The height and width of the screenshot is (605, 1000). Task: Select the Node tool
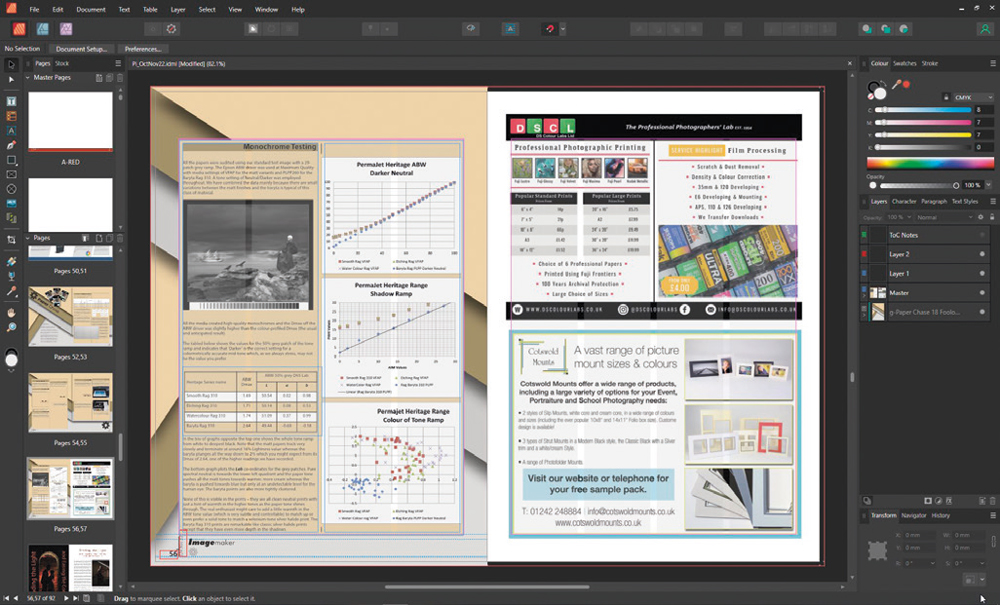tap(11, 80)
